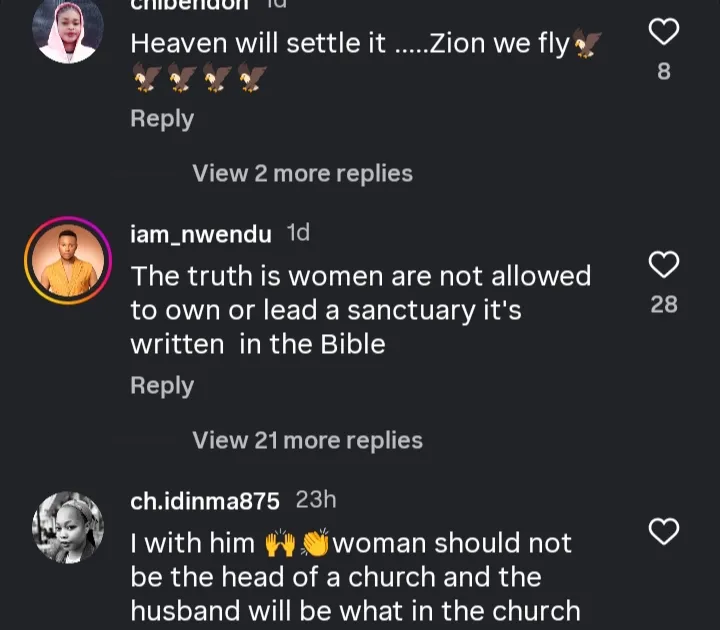720x630 pixels.
Task: View the 28 likes count
Action: tap(664, 304)
